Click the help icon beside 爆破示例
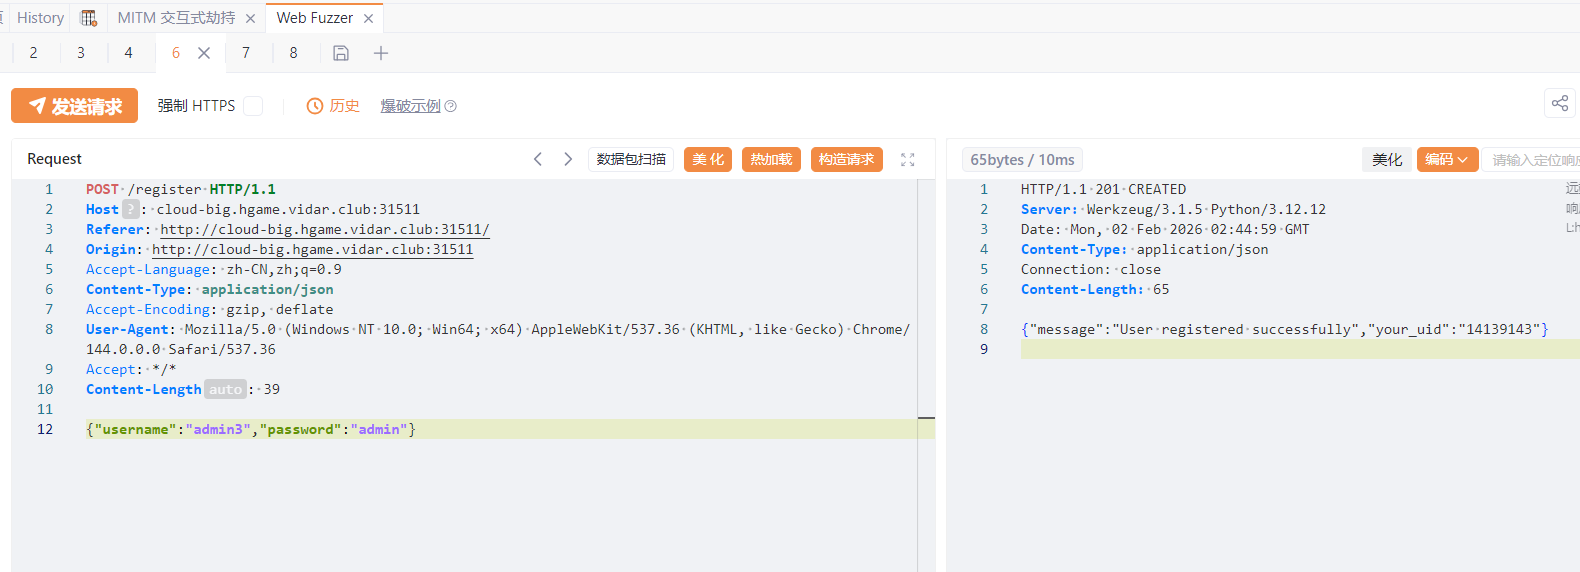The width and height of the screenshot is (1580, 572). pos(451,106)
